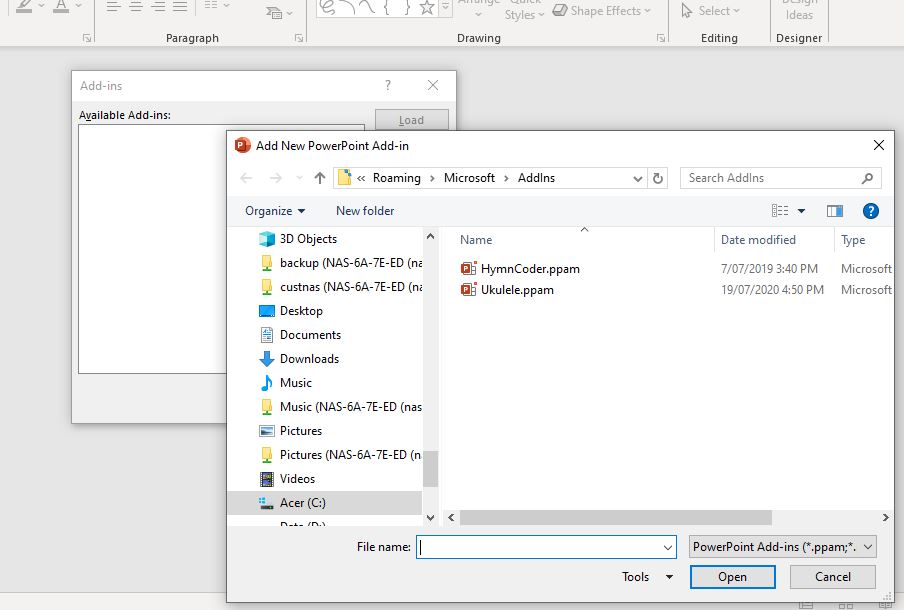Pick the scribble shape in shapes gallery
This screenshot has height=610, width=904.
[x=328, y=7]
